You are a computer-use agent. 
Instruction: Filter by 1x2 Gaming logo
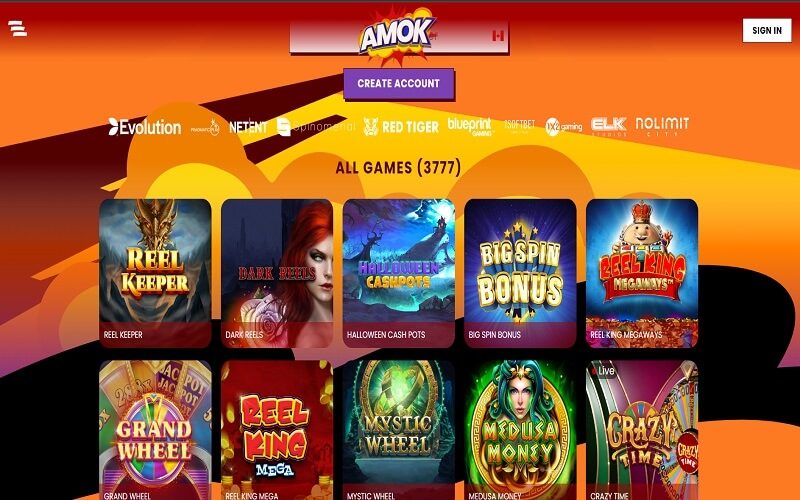(563, 127)
